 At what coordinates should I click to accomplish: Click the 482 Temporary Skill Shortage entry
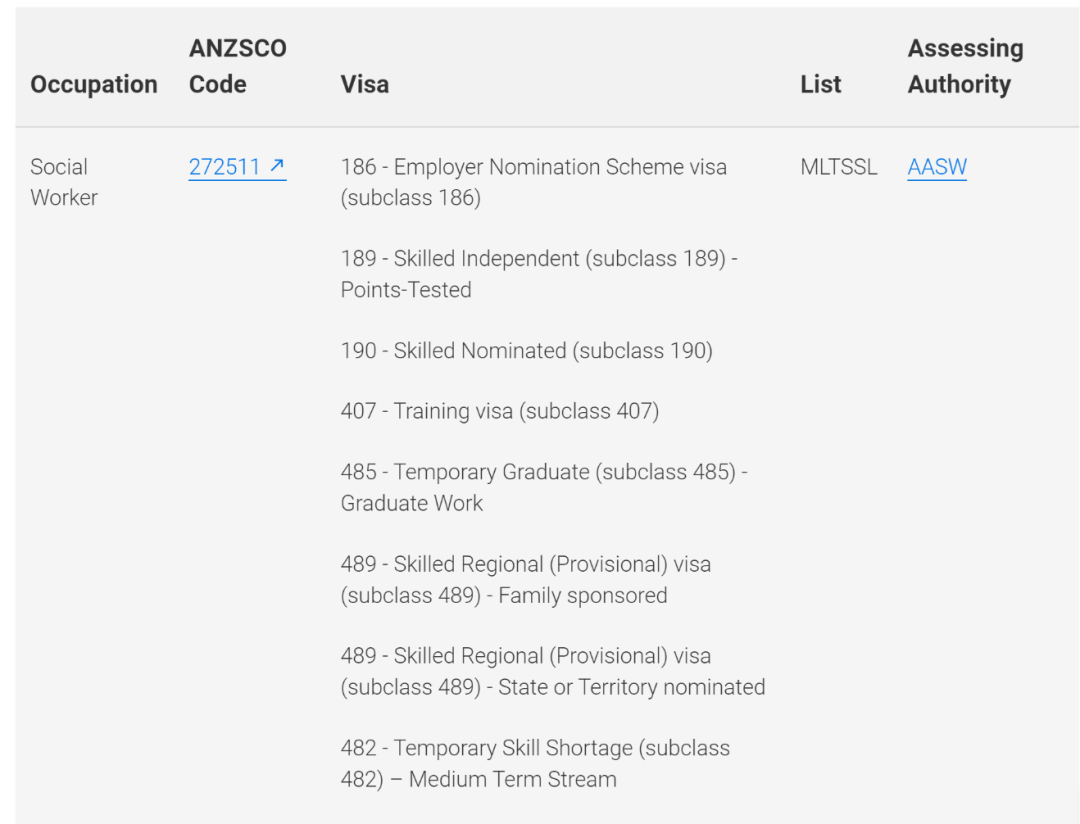[x=535, y=763]
